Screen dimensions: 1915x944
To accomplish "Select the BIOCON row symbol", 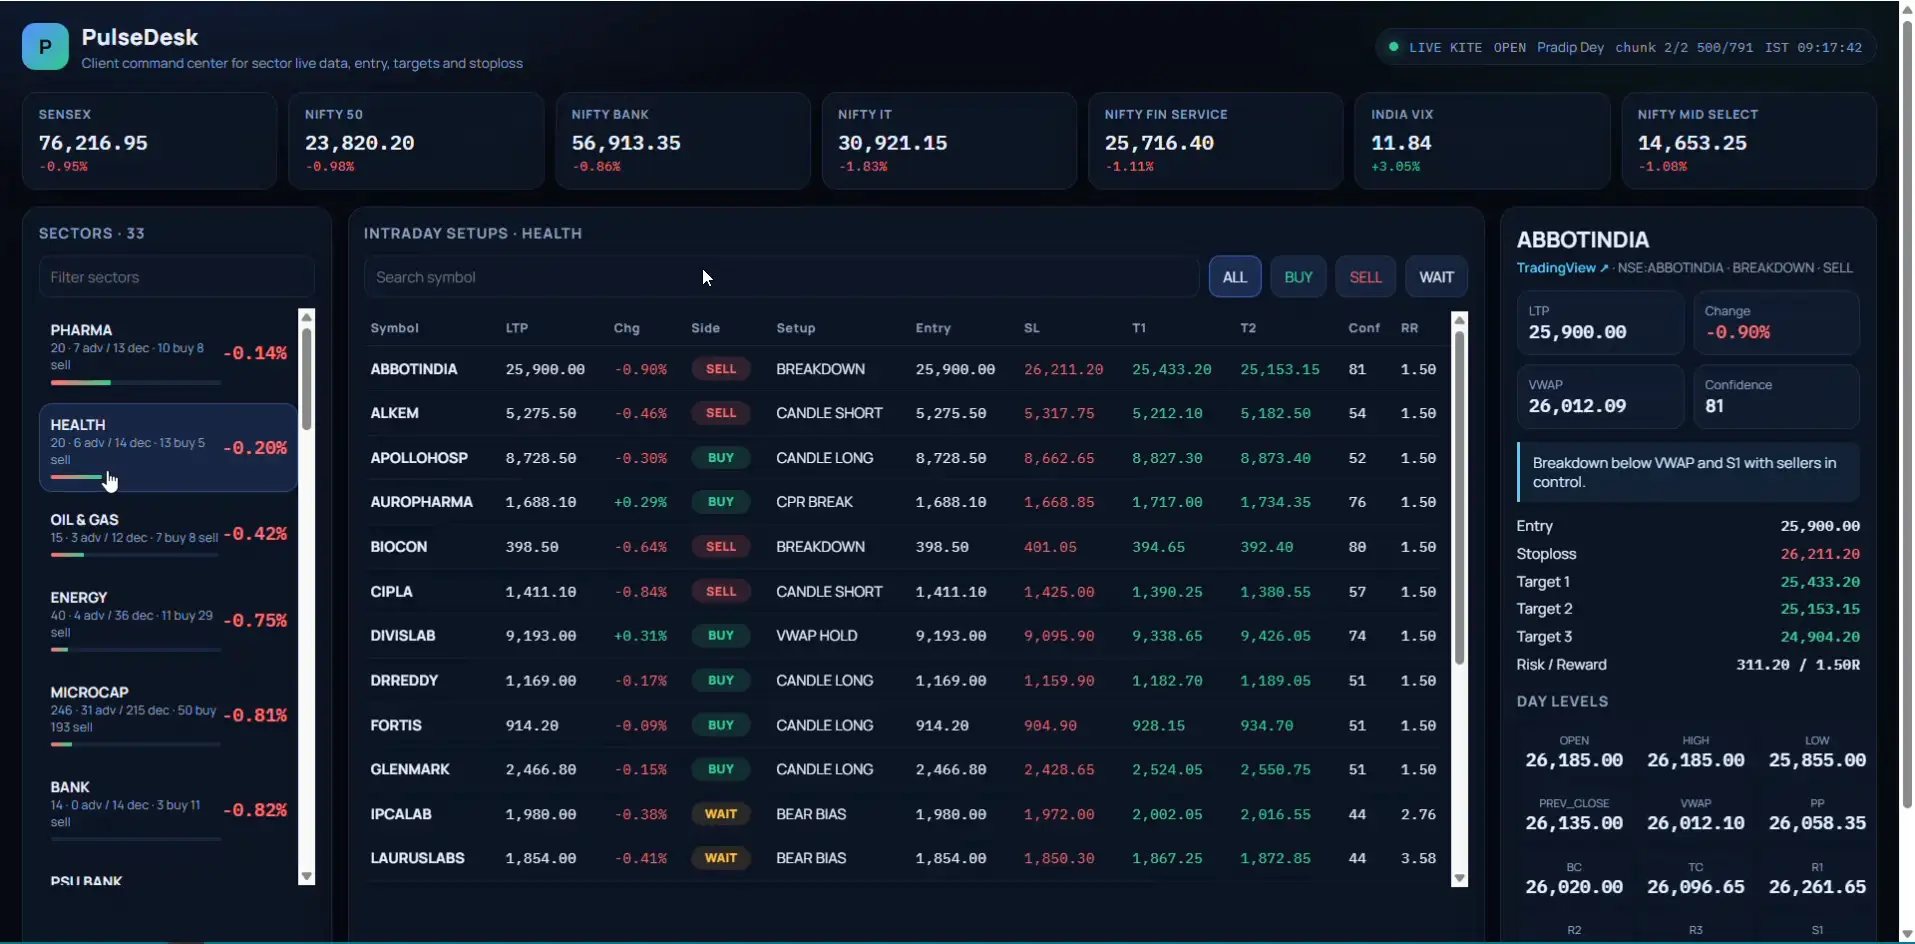I will [398, 547].
